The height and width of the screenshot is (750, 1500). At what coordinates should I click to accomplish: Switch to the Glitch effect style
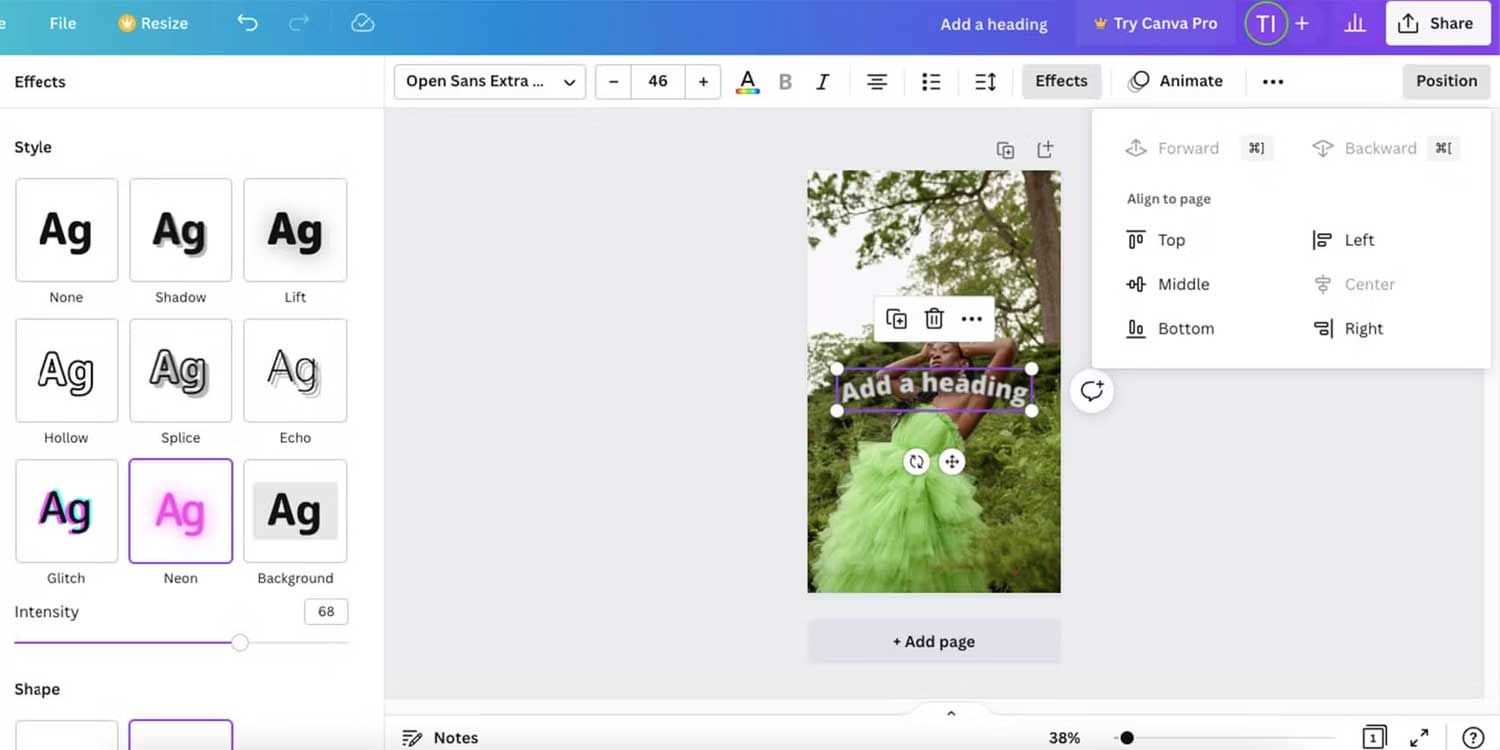coord(66,510)
